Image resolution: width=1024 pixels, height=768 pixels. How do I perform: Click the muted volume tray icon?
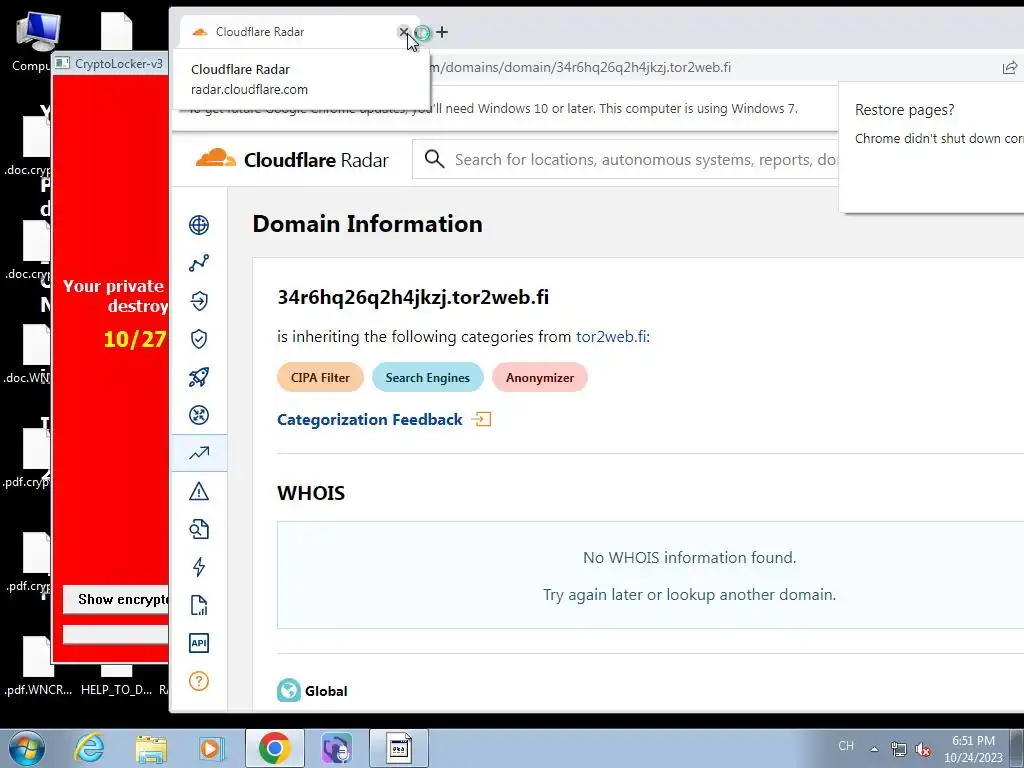coord(923,749)
